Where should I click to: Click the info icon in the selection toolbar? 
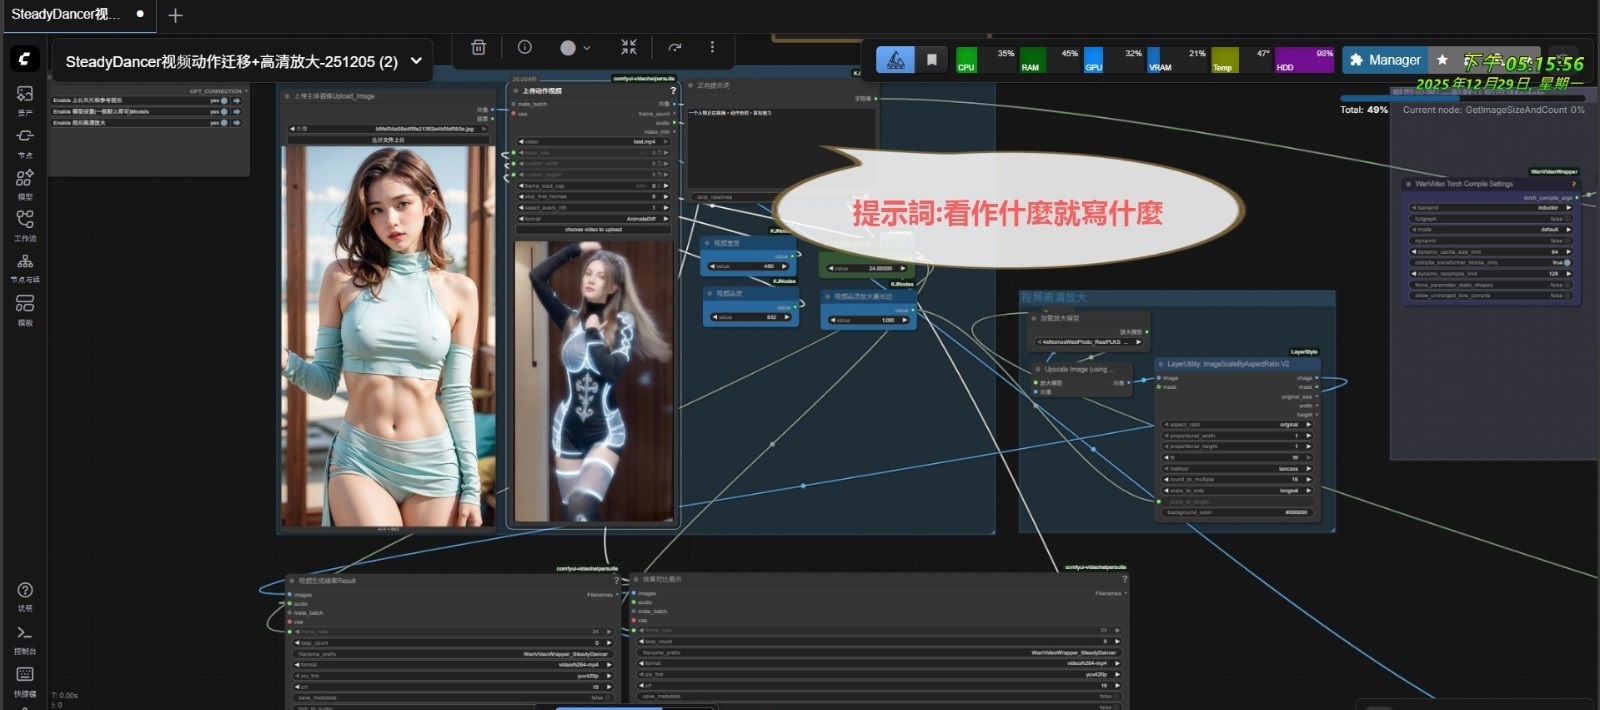[524, 47]
